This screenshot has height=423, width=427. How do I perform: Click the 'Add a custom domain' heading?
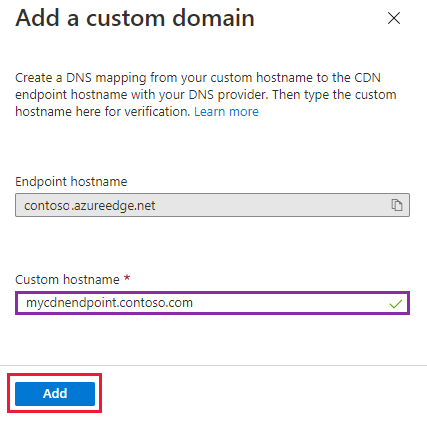135,18
